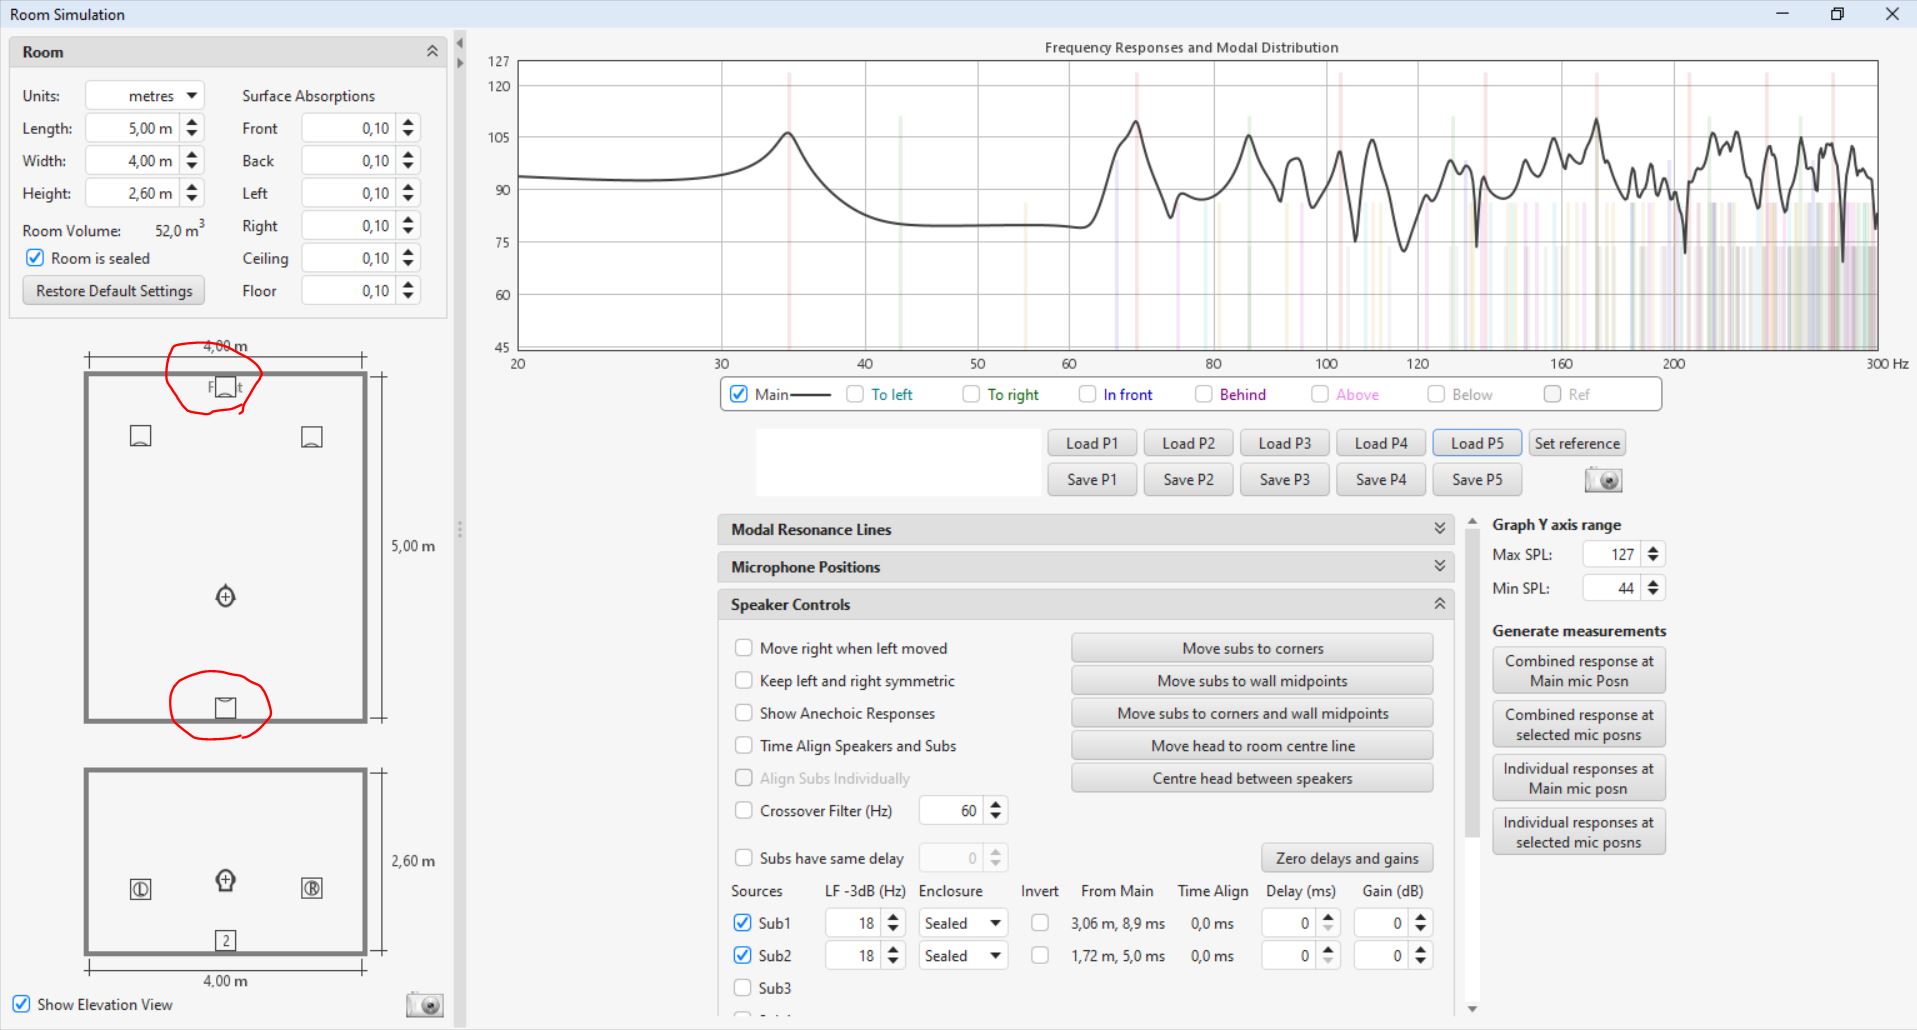Enable the Behind trace checkbox
1917x1030 pixels.
point(1204,394)
